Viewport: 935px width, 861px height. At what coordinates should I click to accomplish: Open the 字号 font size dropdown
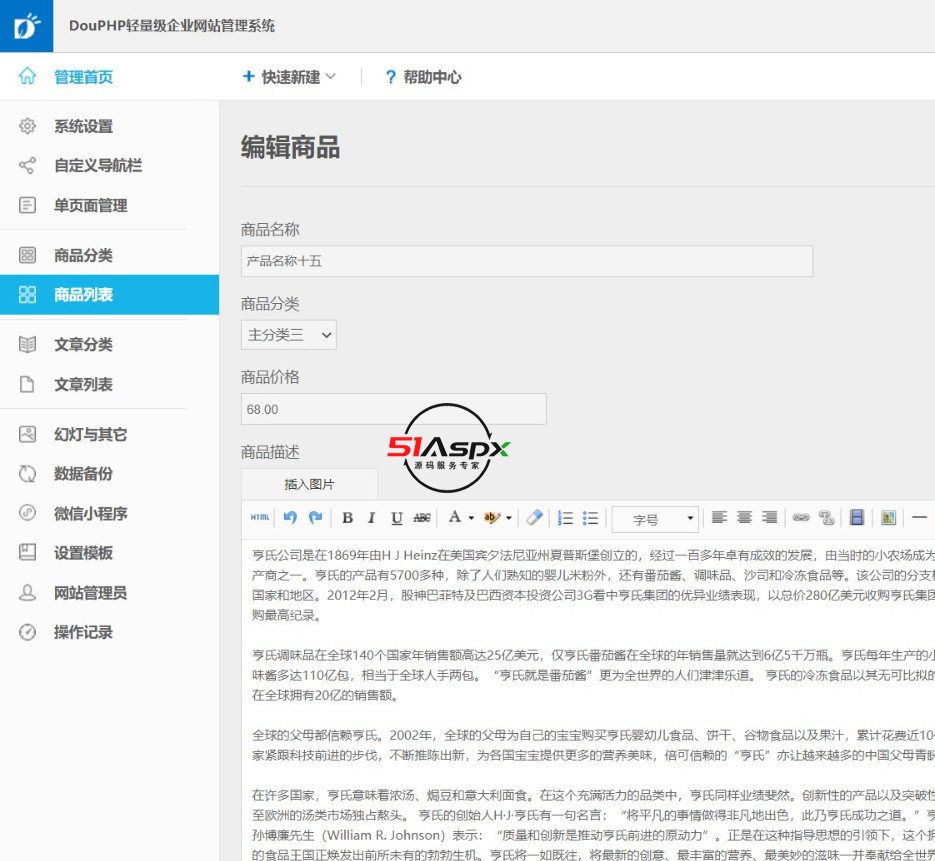[655, 519]
